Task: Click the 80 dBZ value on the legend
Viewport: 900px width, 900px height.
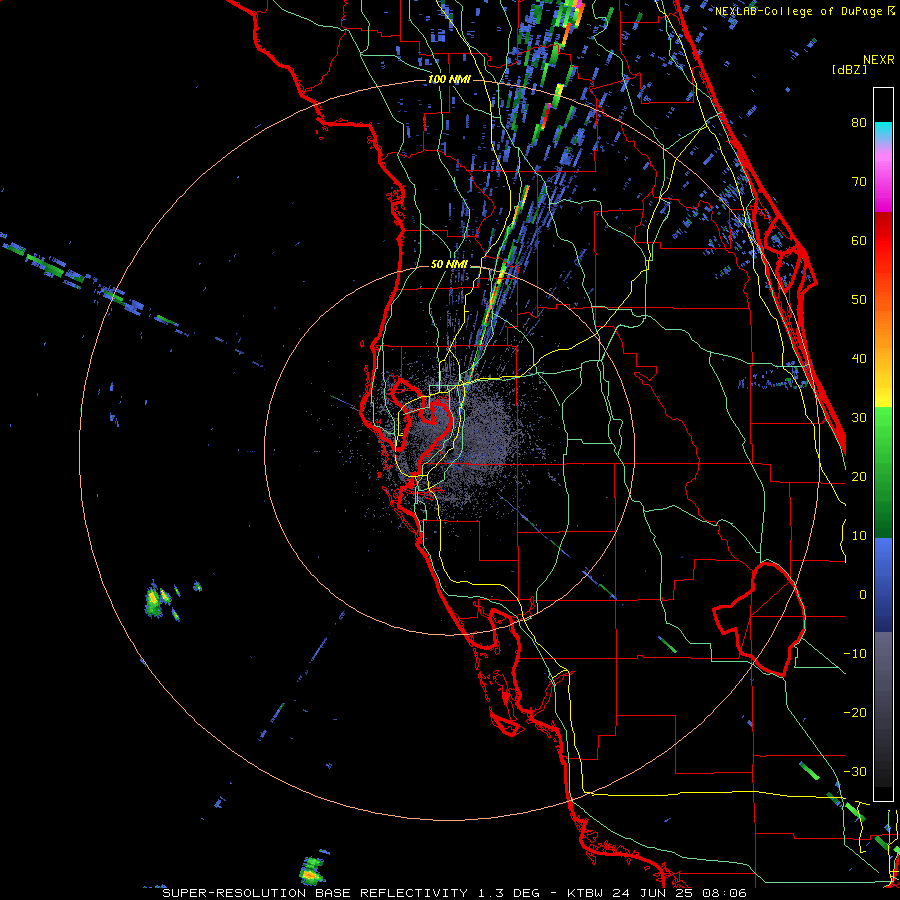Action: (859, 123)
